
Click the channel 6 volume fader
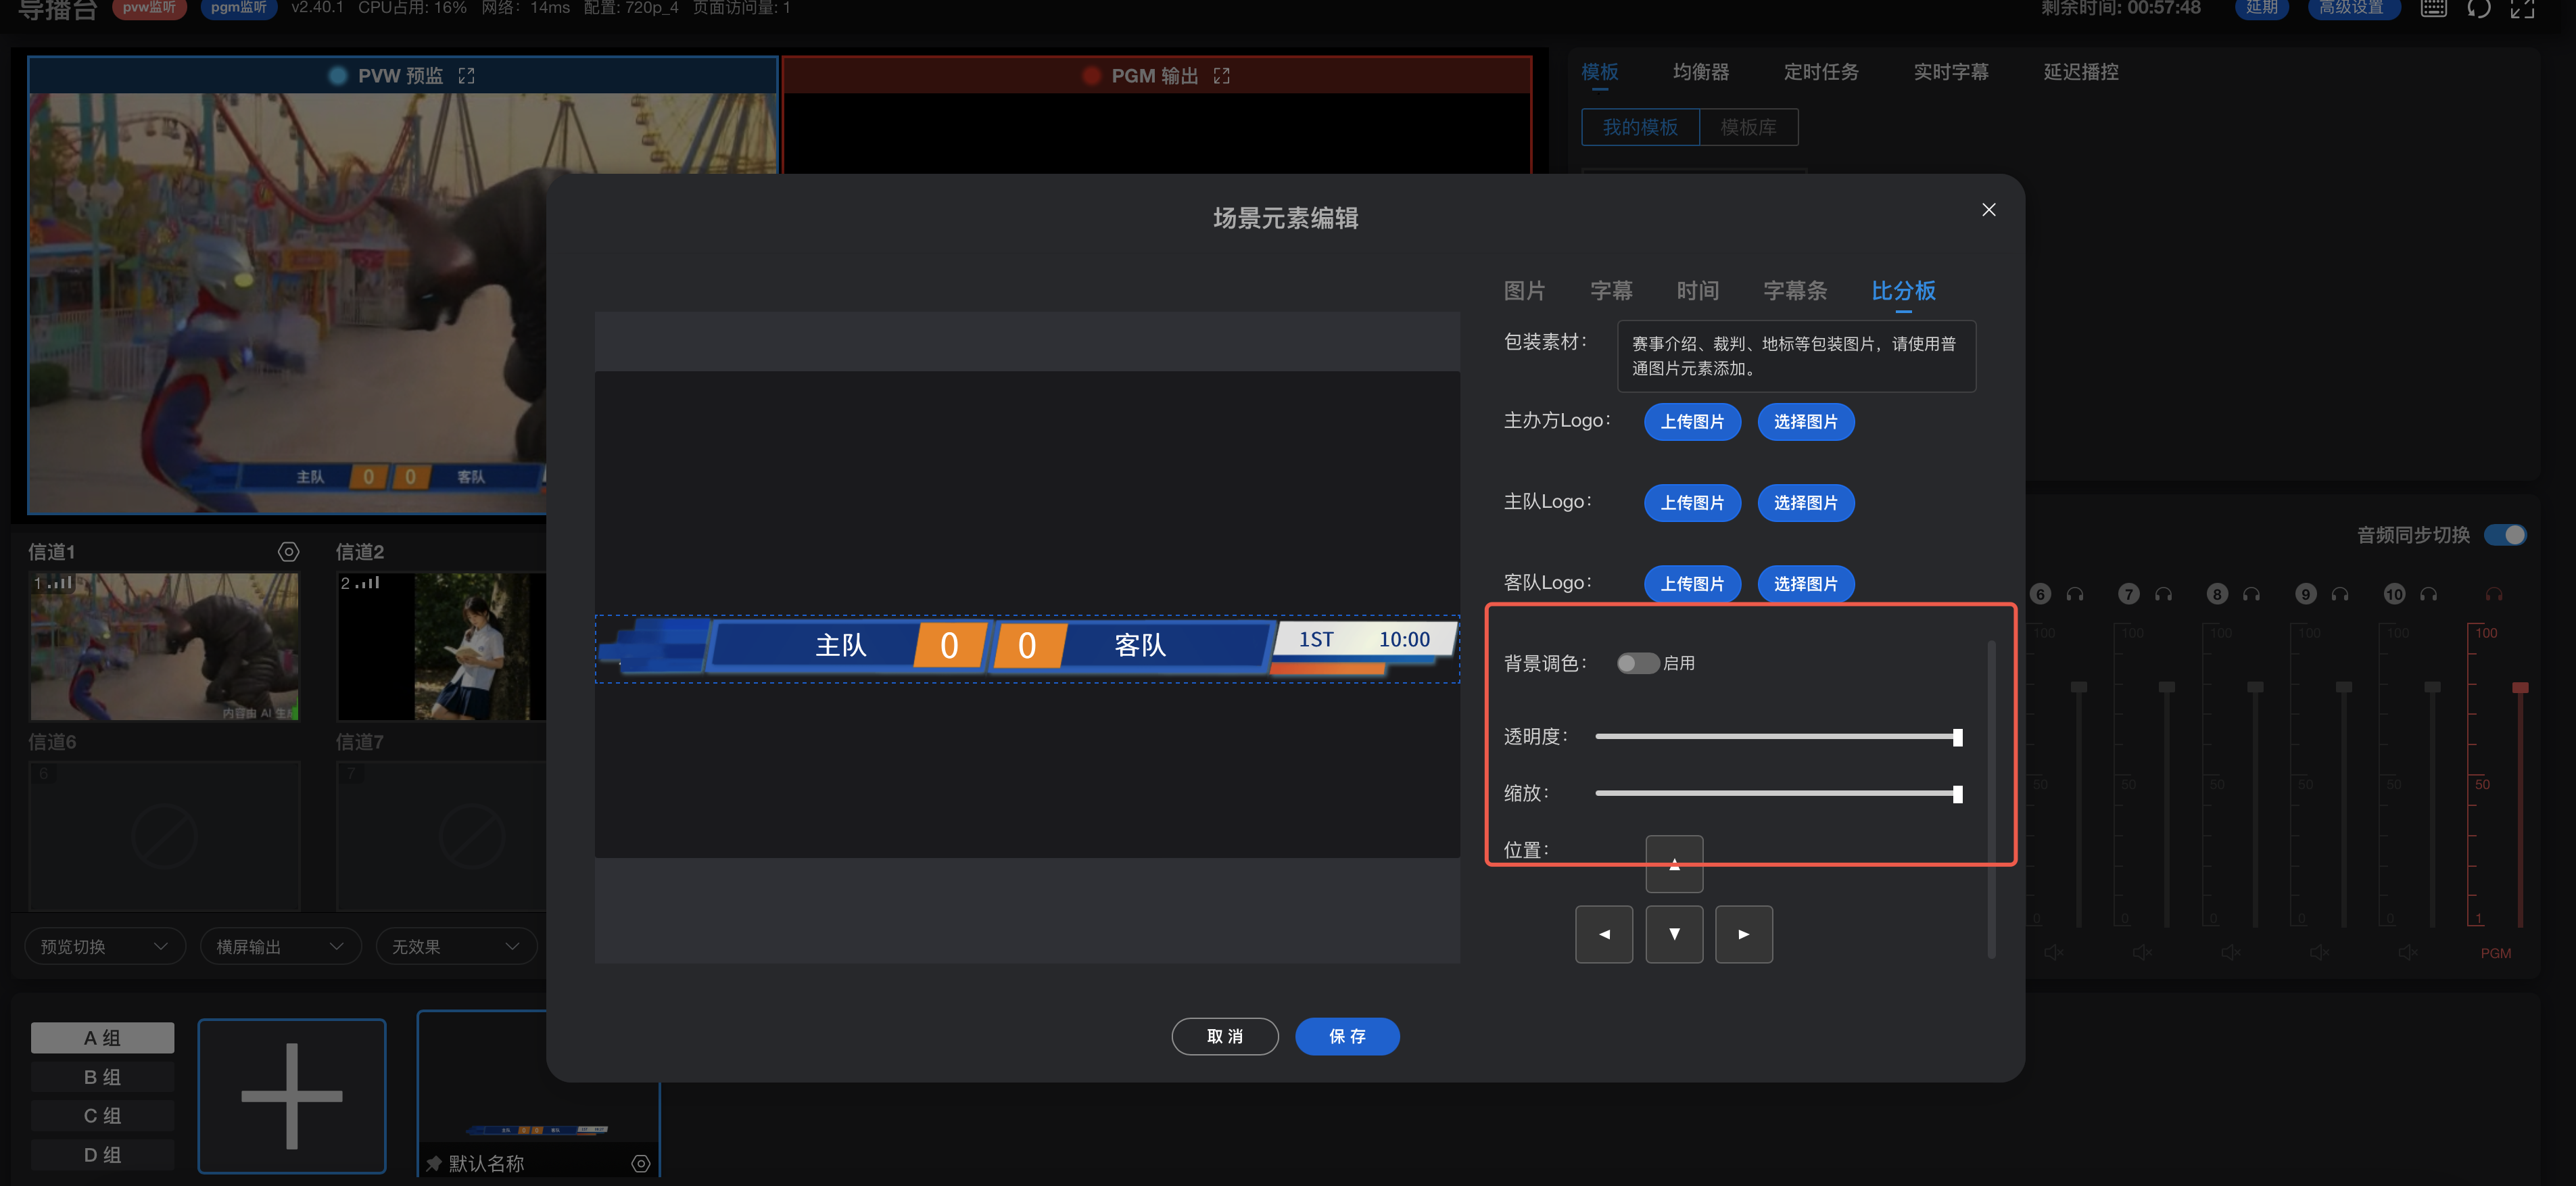coord(2078,688)
